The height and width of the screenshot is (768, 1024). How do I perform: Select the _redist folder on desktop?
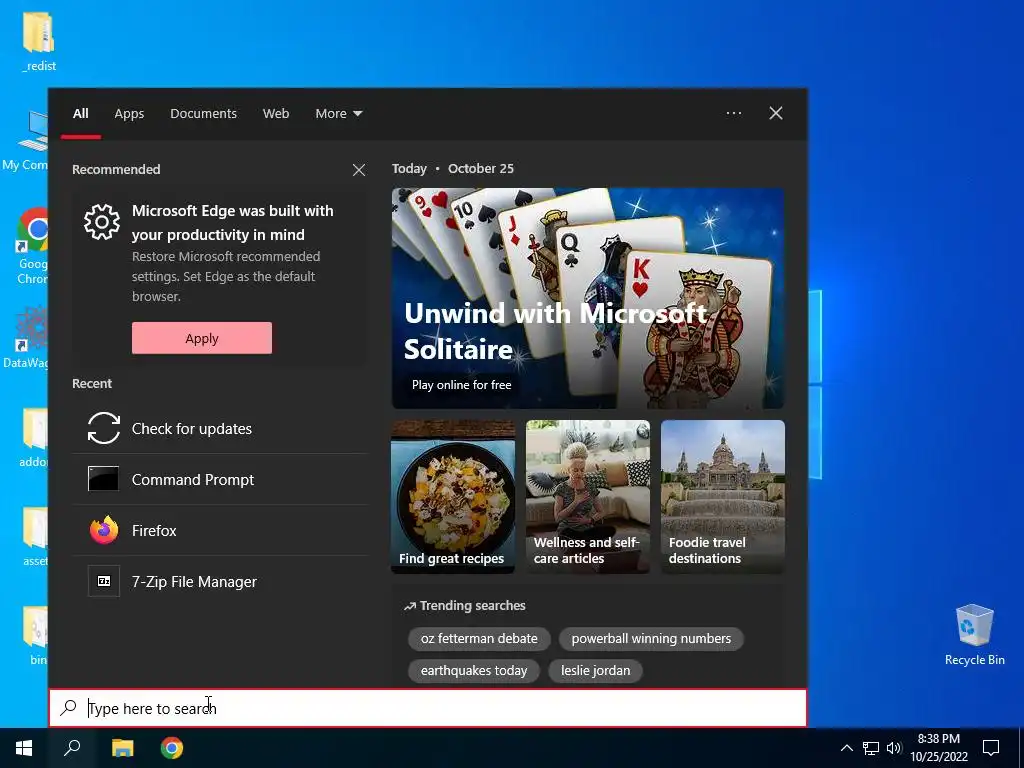39,40
